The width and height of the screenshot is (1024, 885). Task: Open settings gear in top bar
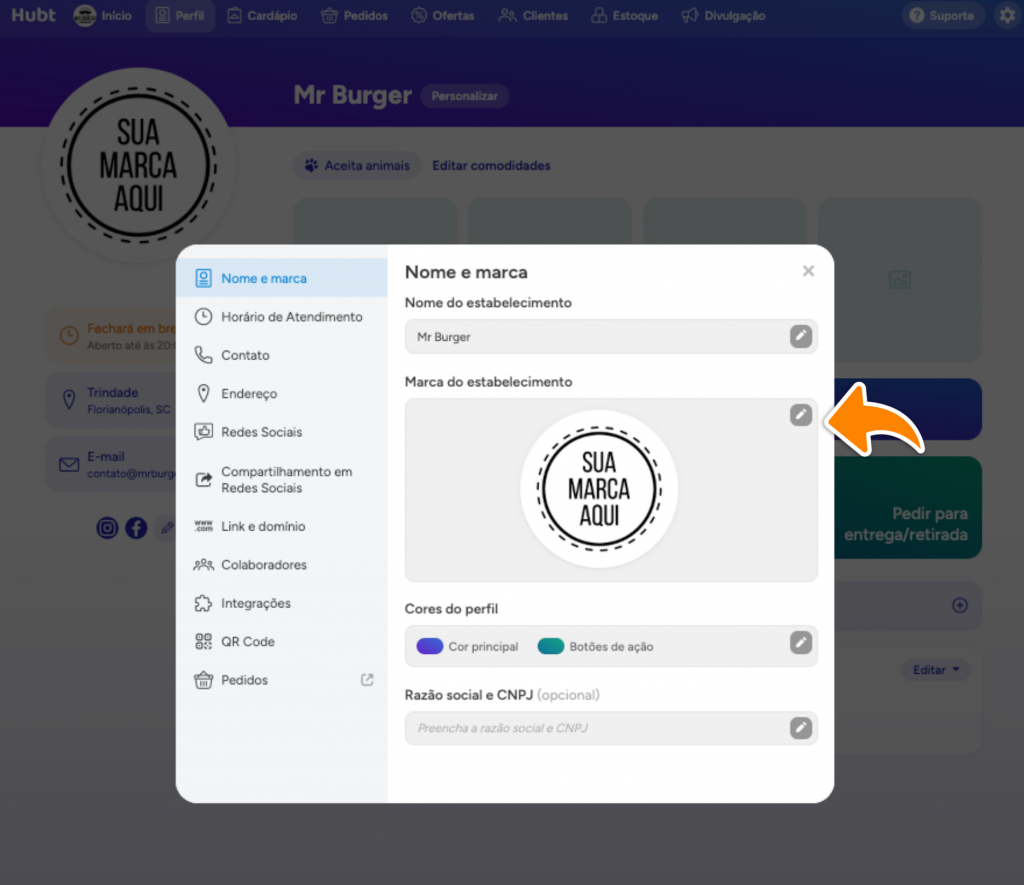(1008, 15)
